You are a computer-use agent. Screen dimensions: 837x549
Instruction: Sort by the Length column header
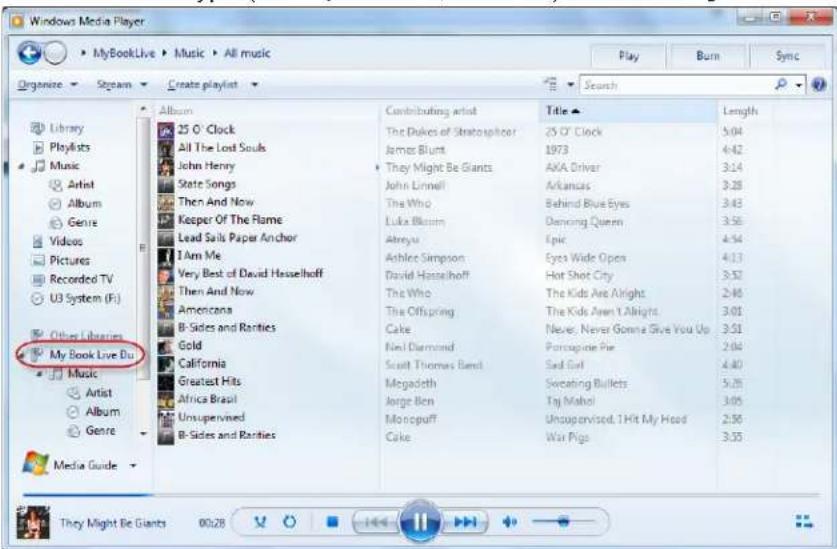click(x=740, y=111)
